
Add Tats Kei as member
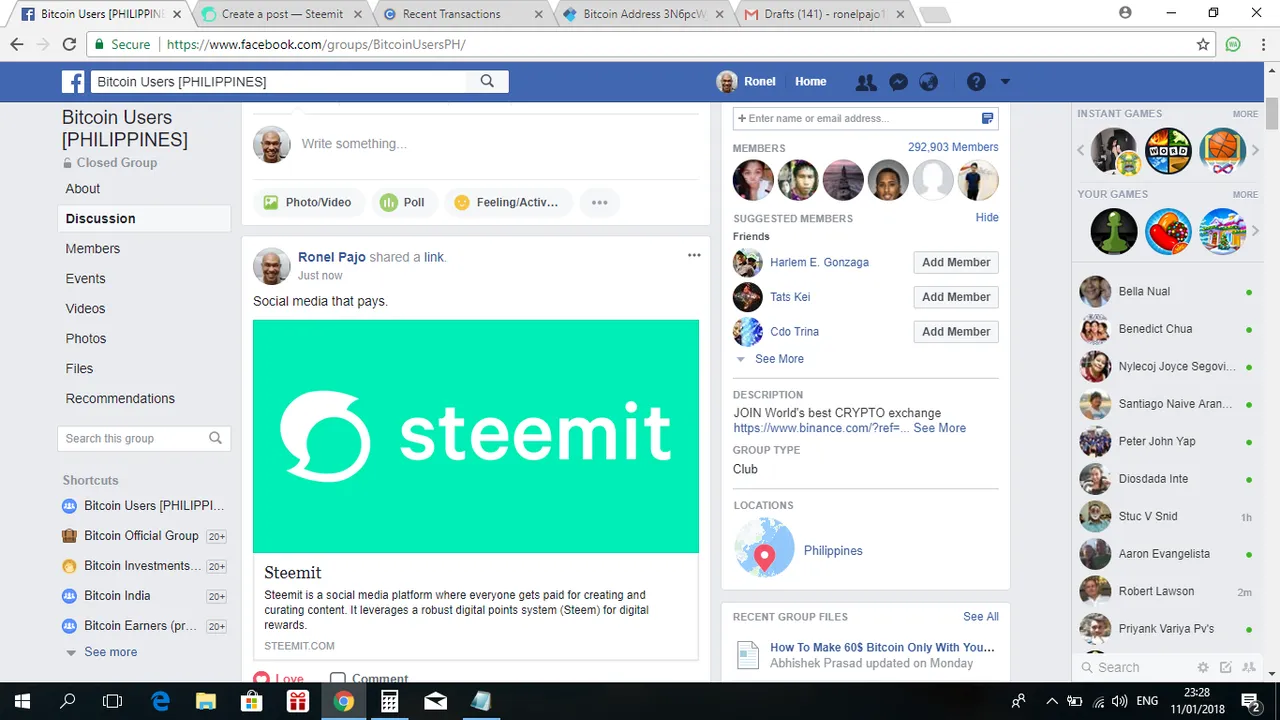coord(956,297)
